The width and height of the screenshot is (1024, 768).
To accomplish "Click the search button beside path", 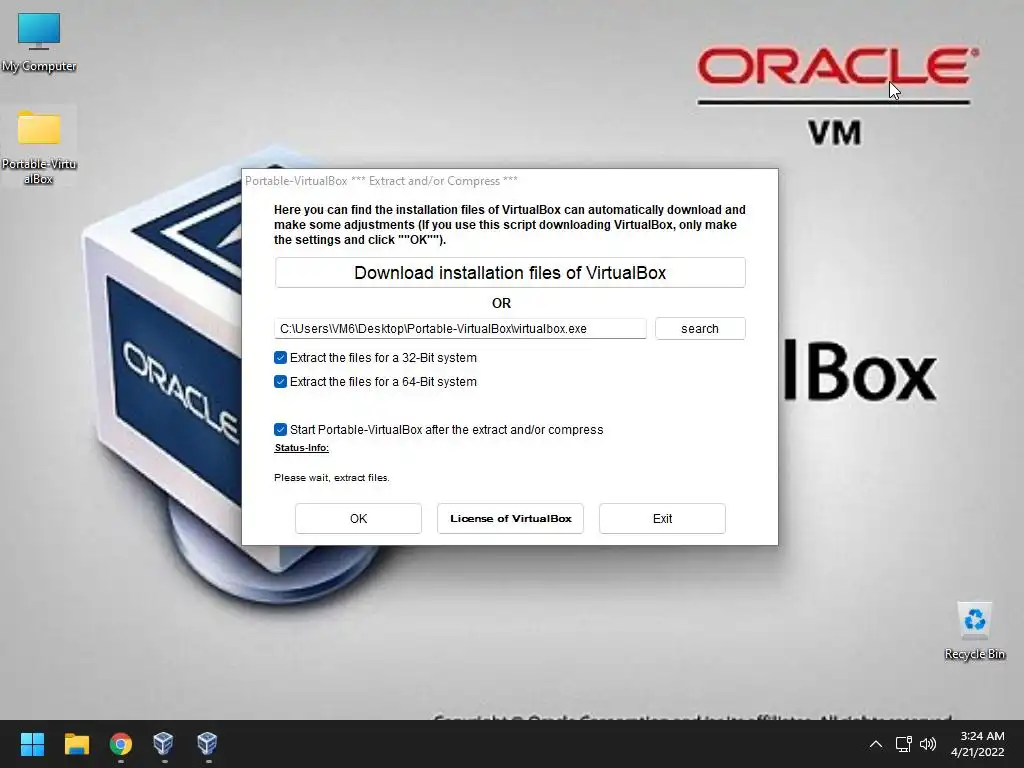I will pyautogui.click(x=700, y=328).
